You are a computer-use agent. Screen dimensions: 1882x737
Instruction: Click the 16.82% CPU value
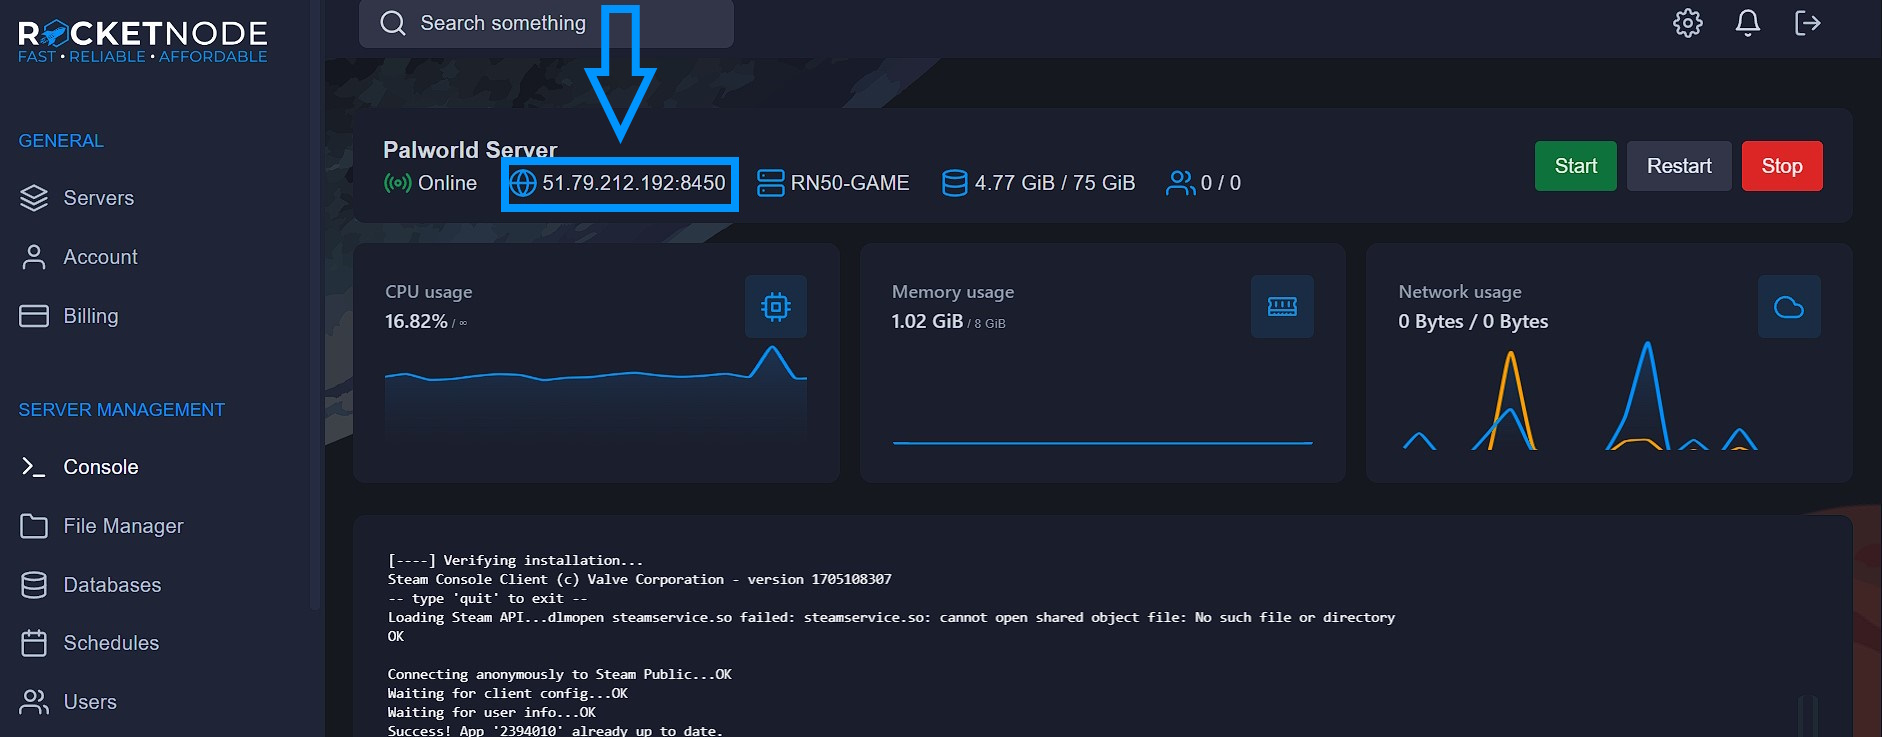[416, 321]
